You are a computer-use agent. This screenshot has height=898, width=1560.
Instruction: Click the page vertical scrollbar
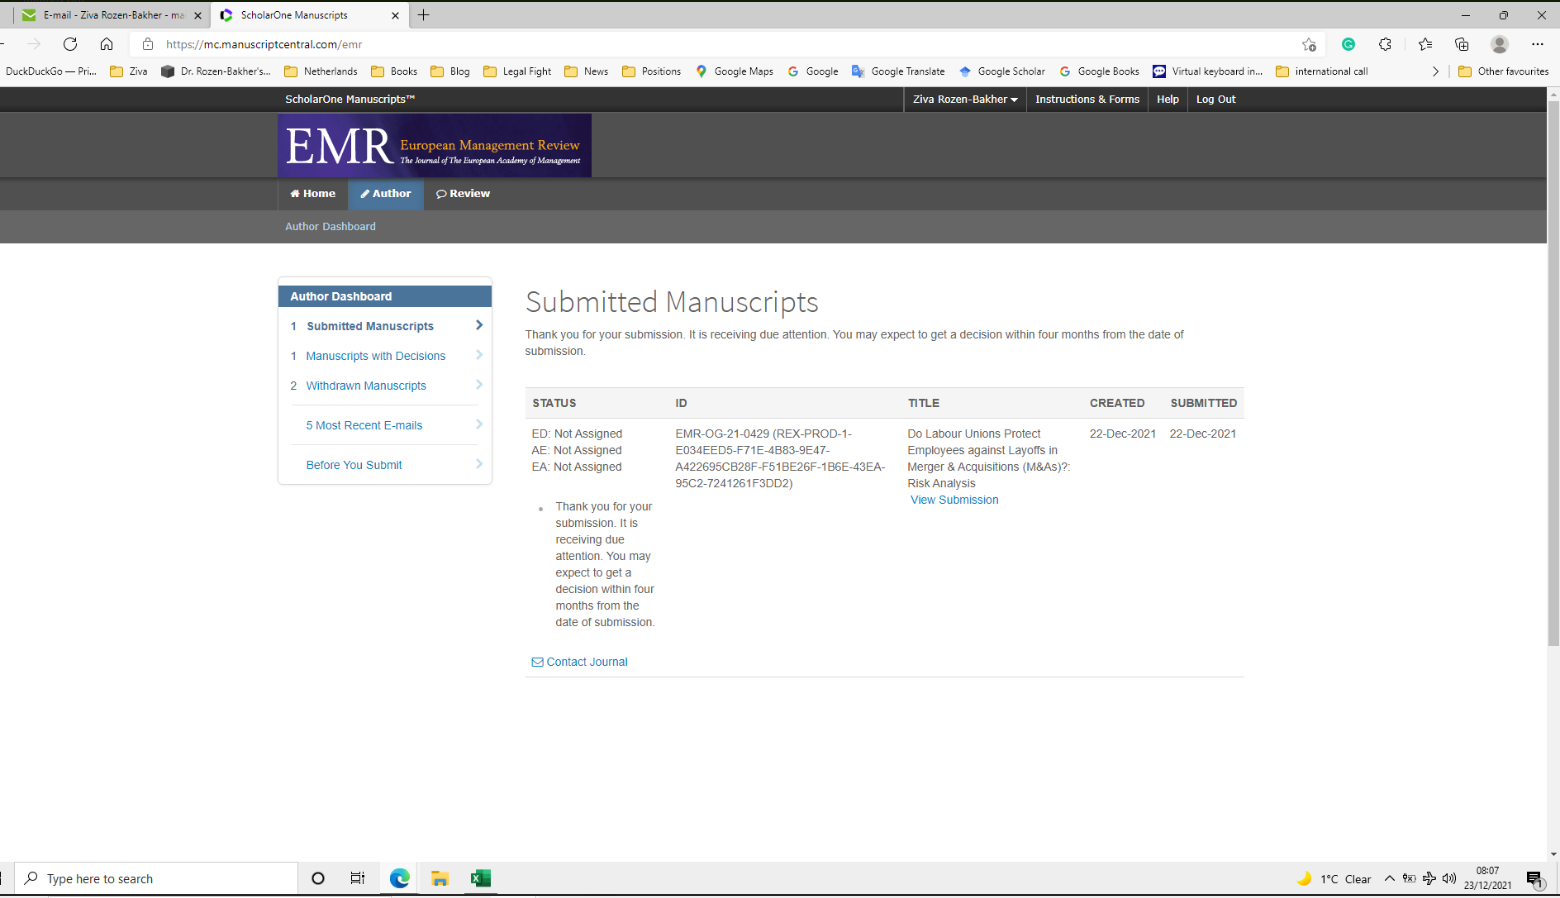[1553, 374]
